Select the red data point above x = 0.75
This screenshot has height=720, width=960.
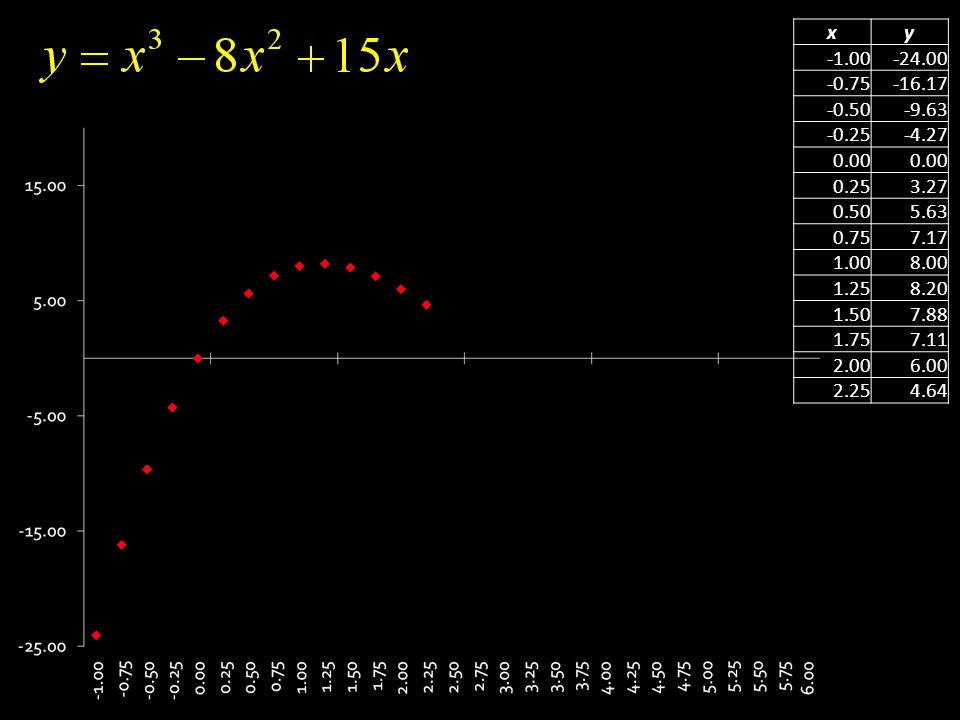pos(274,276)
